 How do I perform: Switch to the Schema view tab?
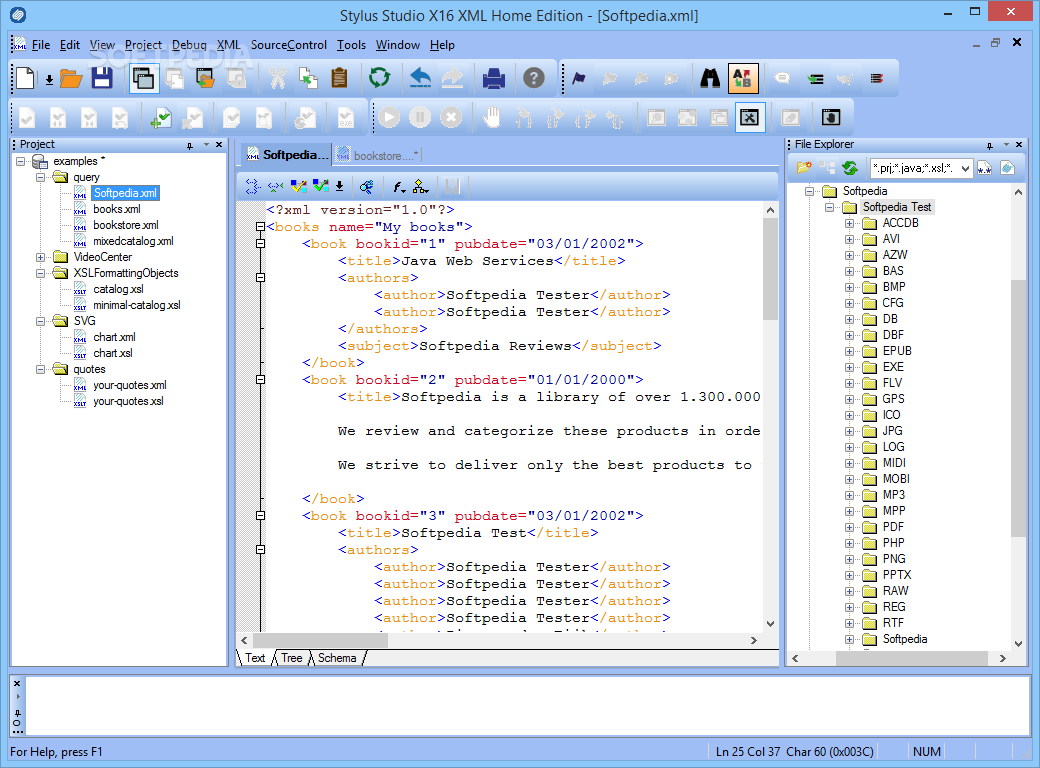click(337, 658)
